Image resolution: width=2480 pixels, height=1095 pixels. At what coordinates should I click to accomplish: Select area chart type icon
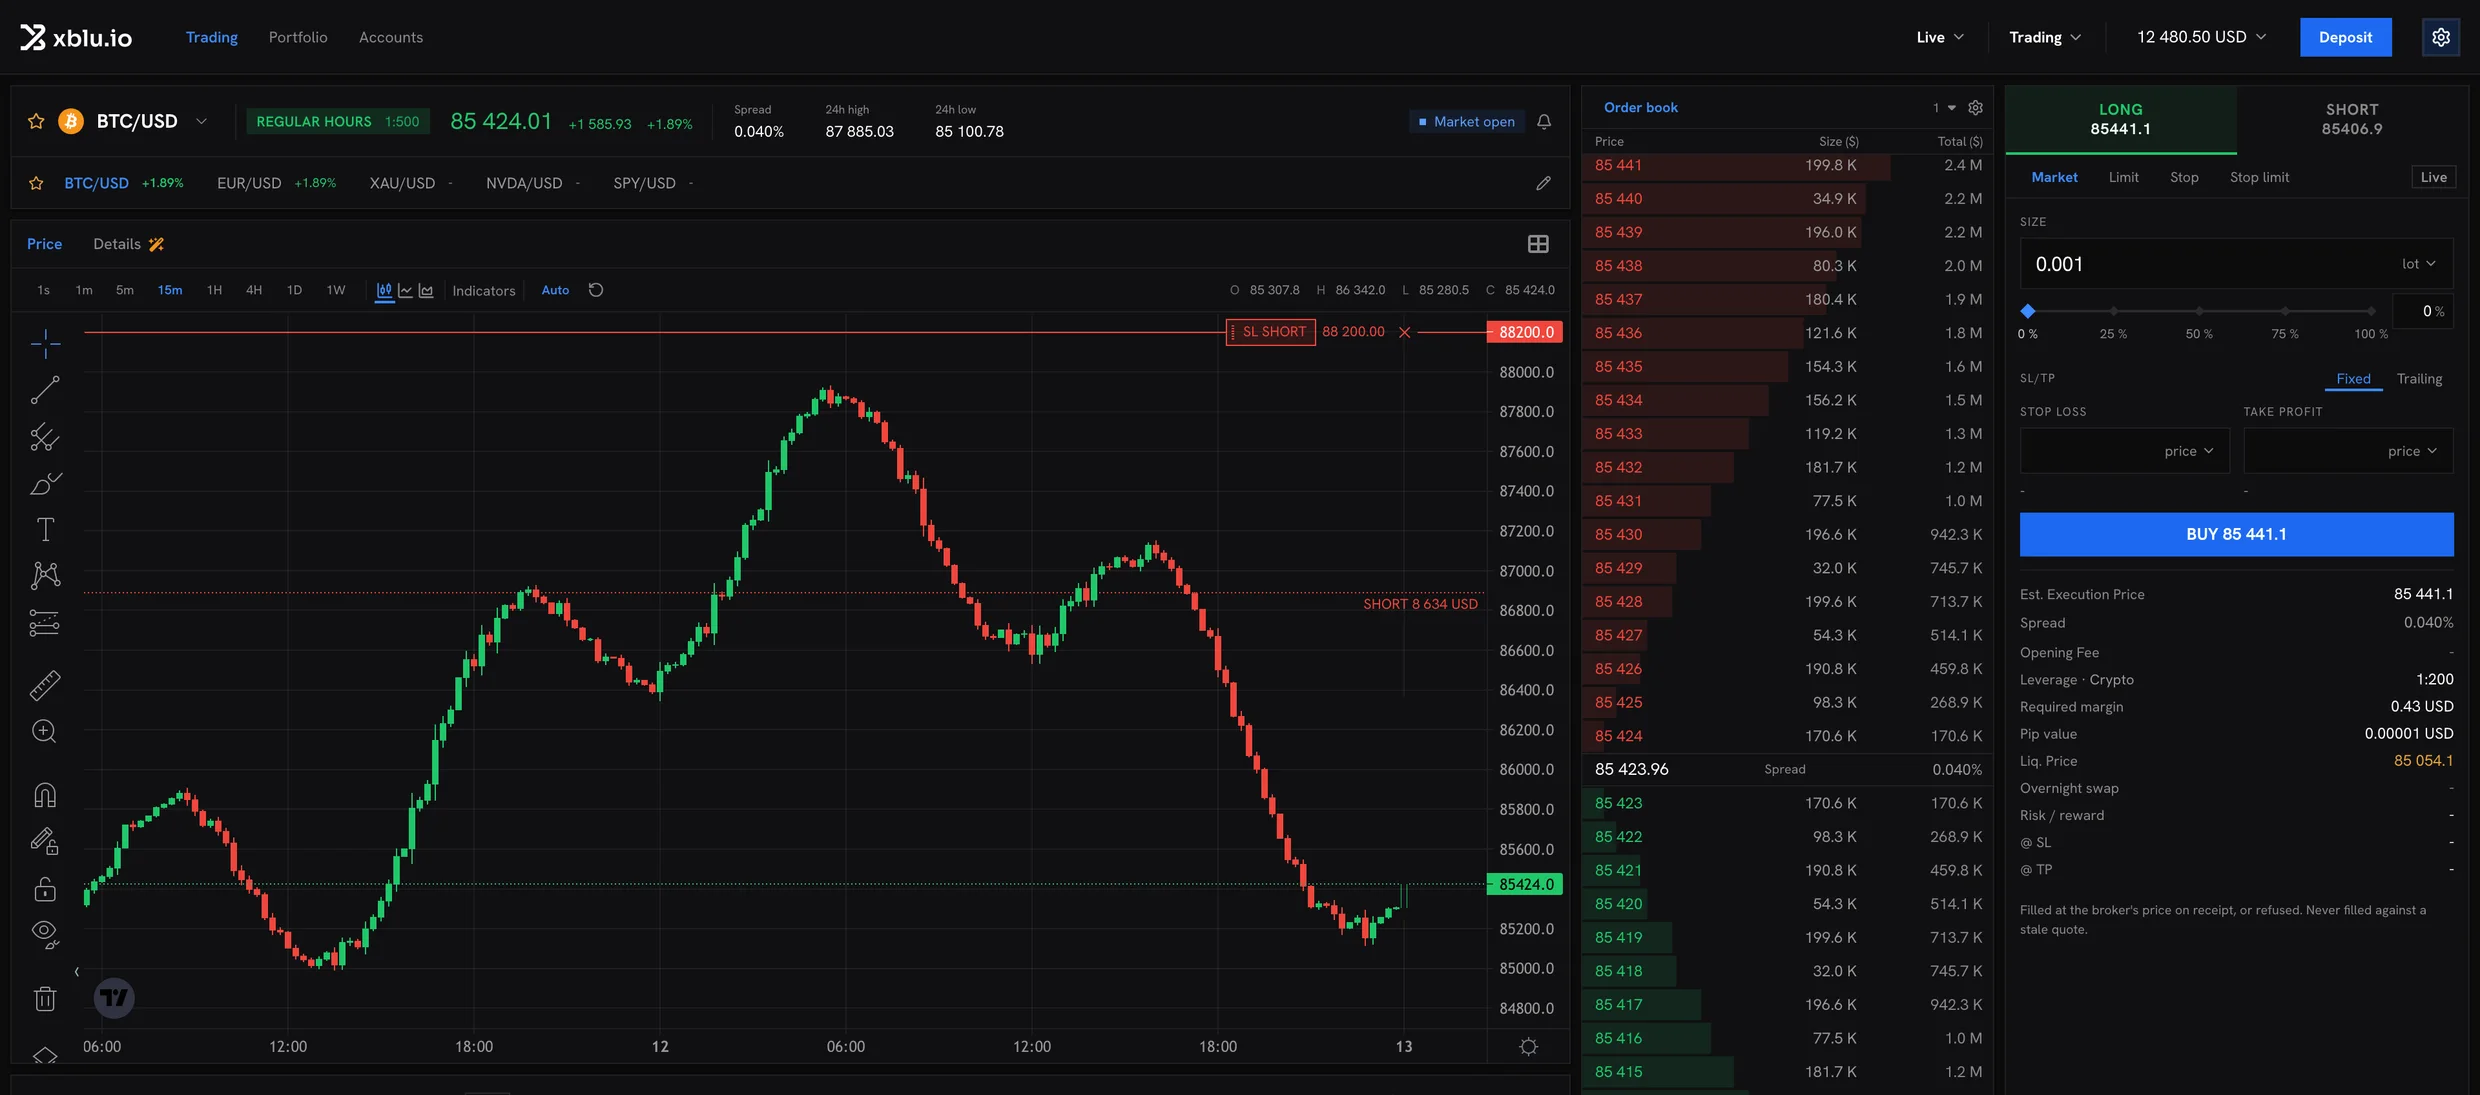pos(426,290)
